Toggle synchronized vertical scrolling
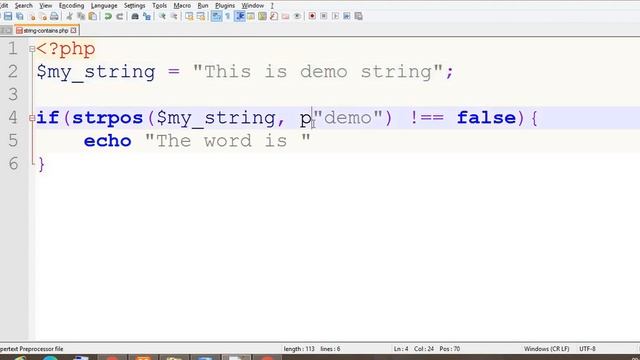This screenshot has height=360, width=640. coord(189,16)
